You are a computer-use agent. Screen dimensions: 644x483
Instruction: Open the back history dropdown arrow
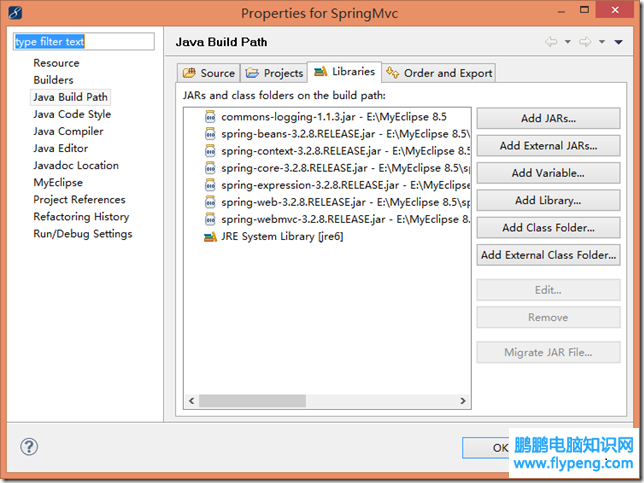[x=568, y=41]
